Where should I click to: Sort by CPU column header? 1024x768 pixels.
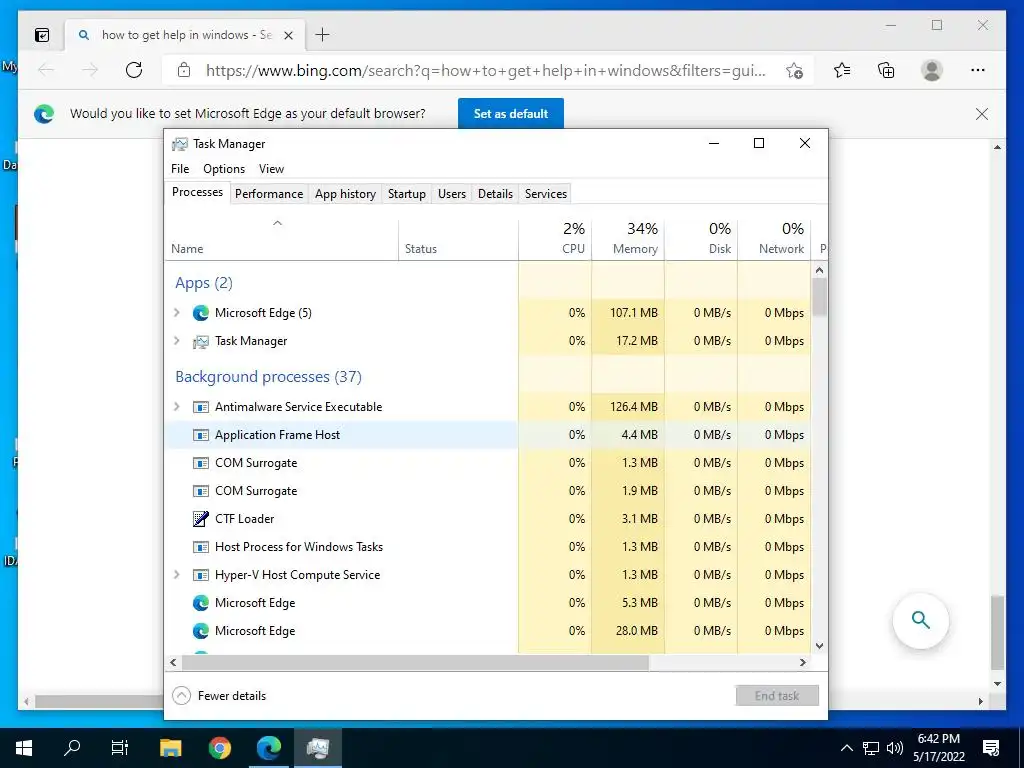555,240
